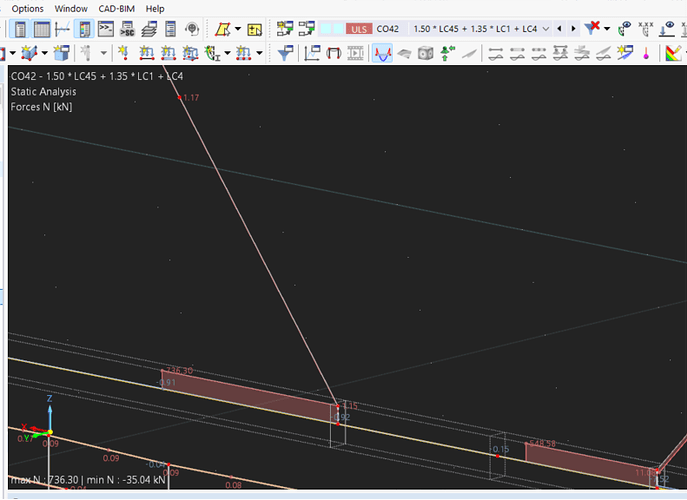Click the stacked layers printout icon
687x500 pixels.
pos(149,29)
